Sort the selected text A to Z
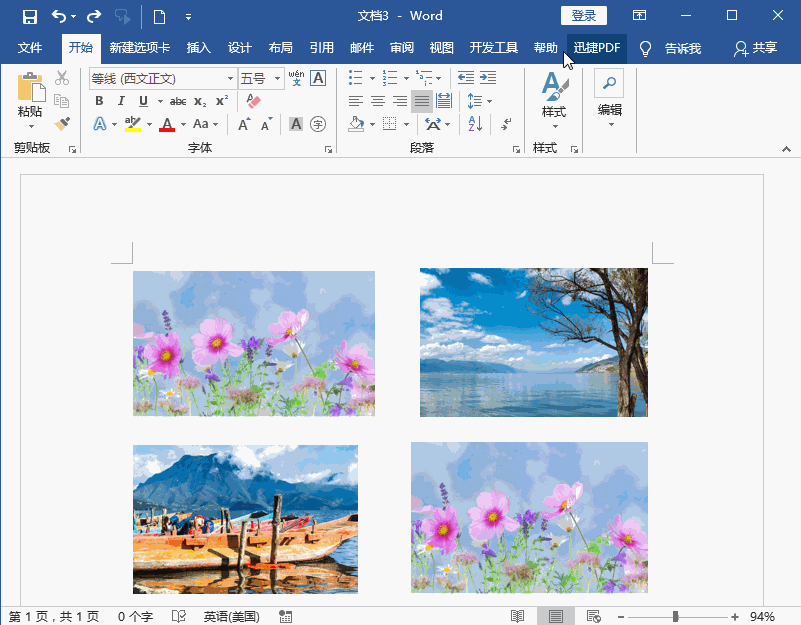The image size is (801, 625). click(x=475, y=124)
